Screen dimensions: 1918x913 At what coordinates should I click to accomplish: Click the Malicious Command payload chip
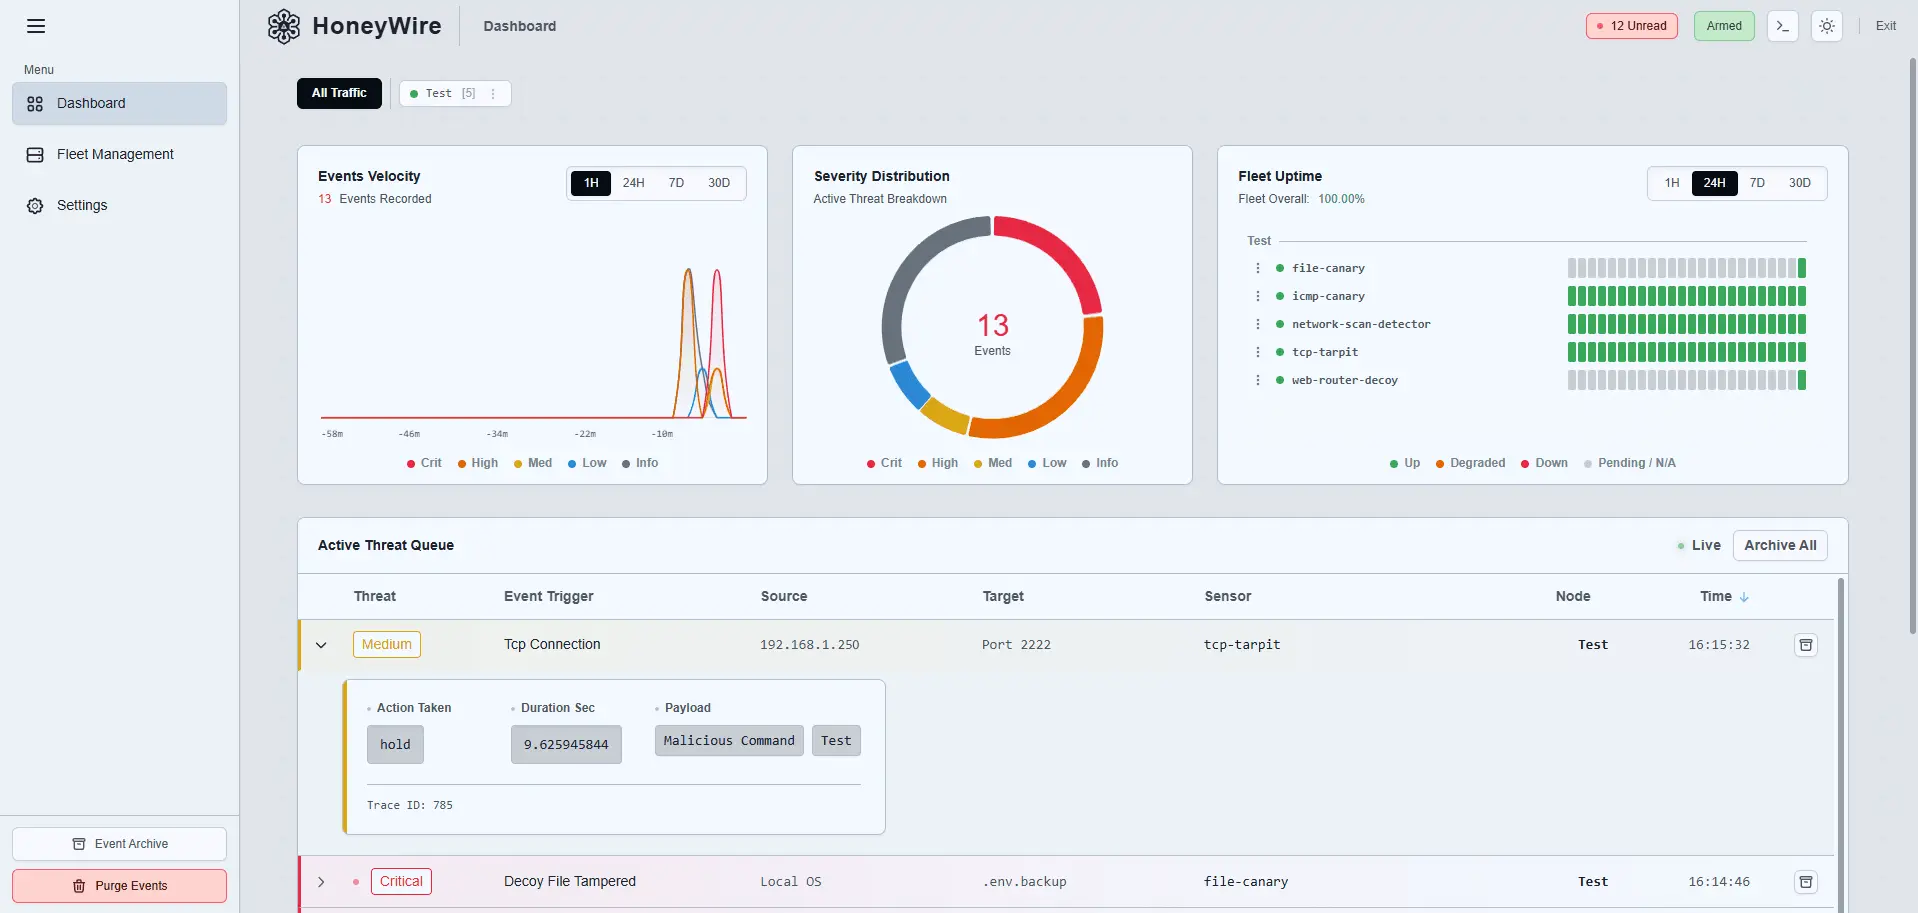pos(729,741)
